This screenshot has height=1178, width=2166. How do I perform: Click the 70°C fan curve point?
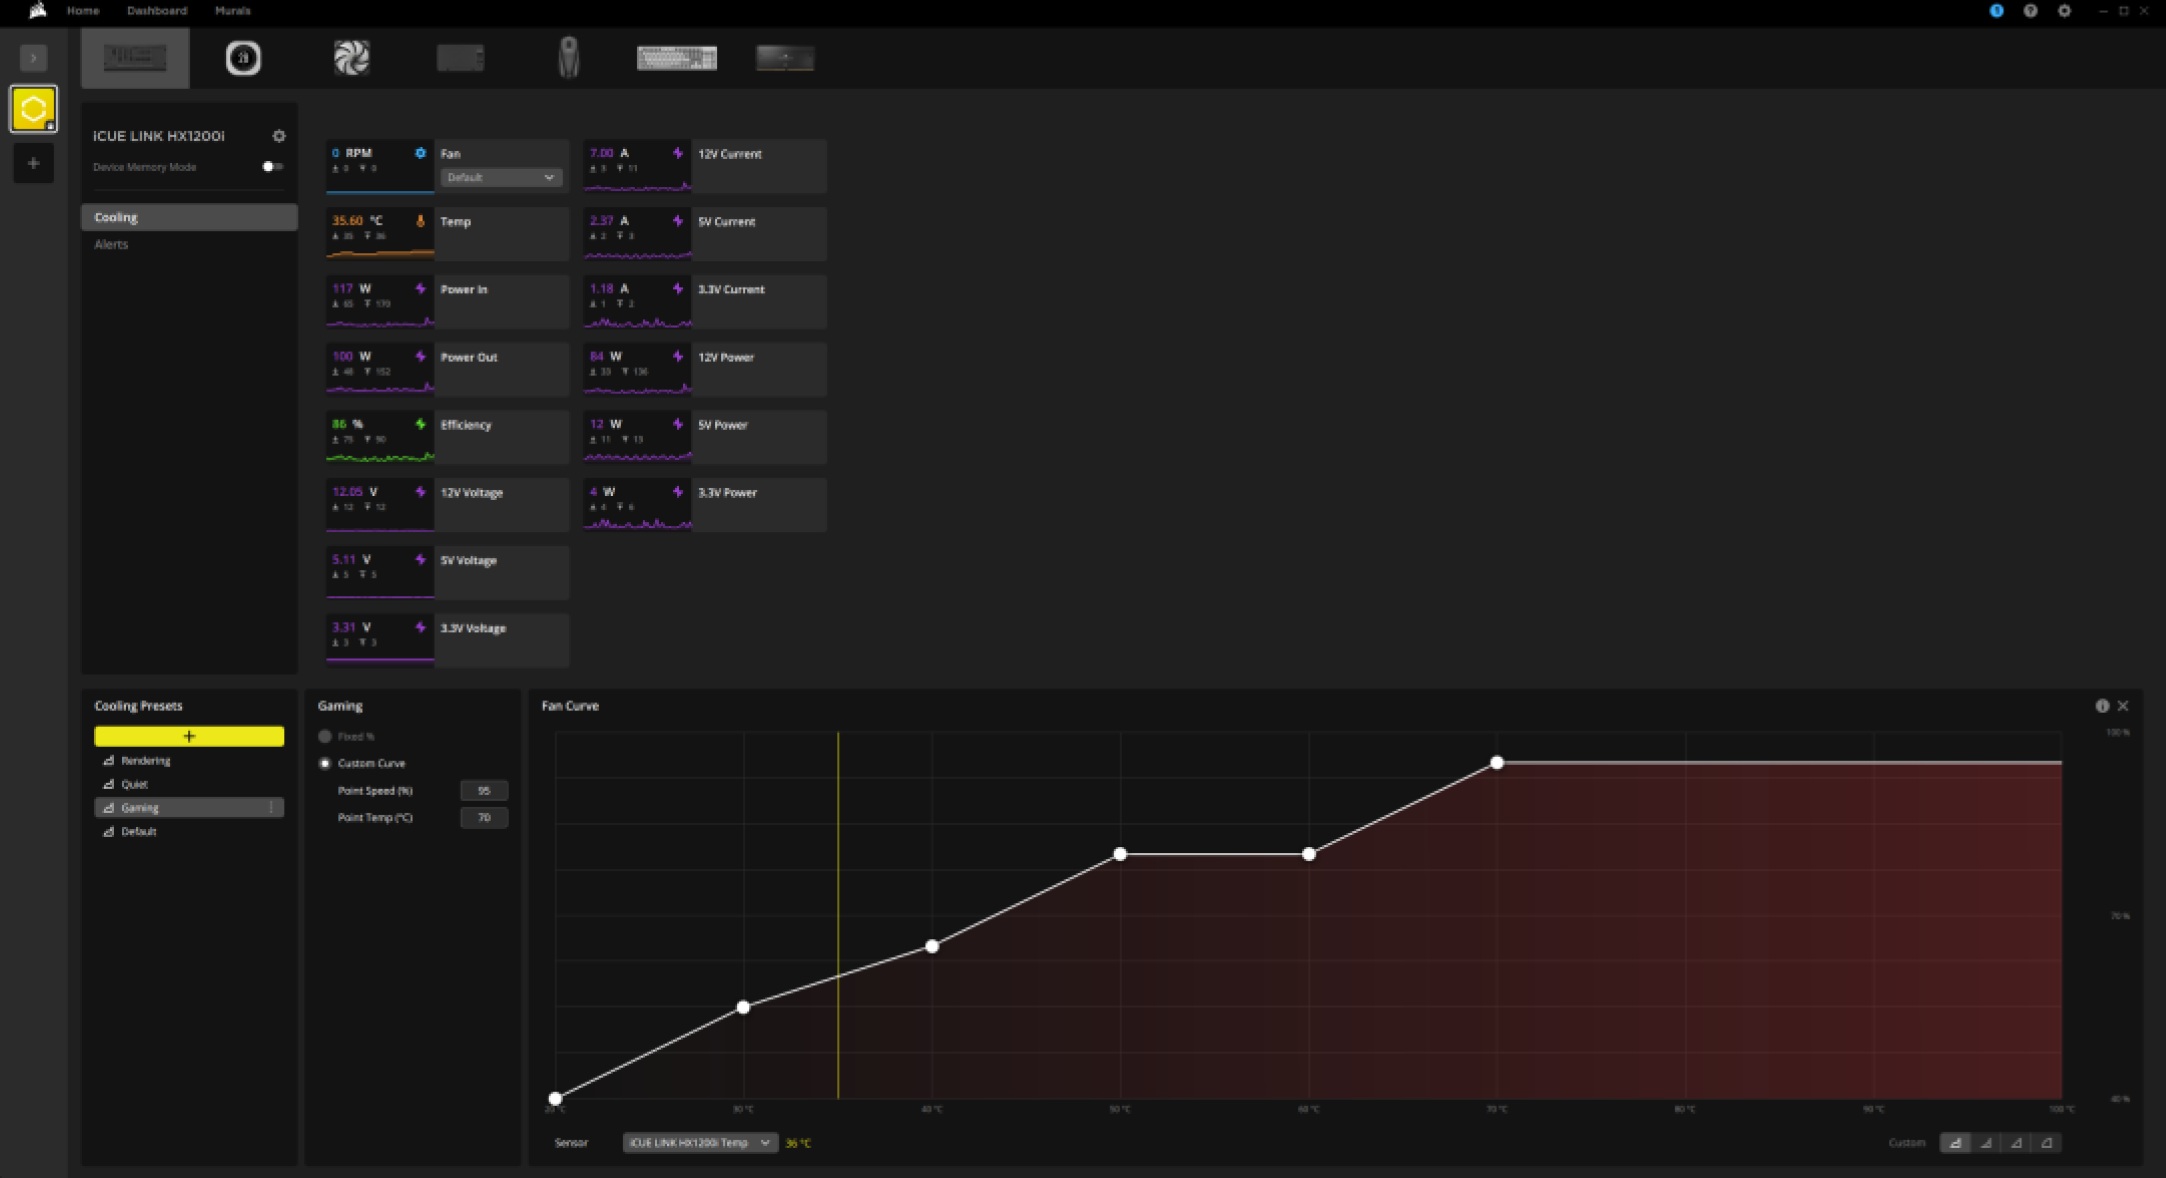tap(1496, 763)
